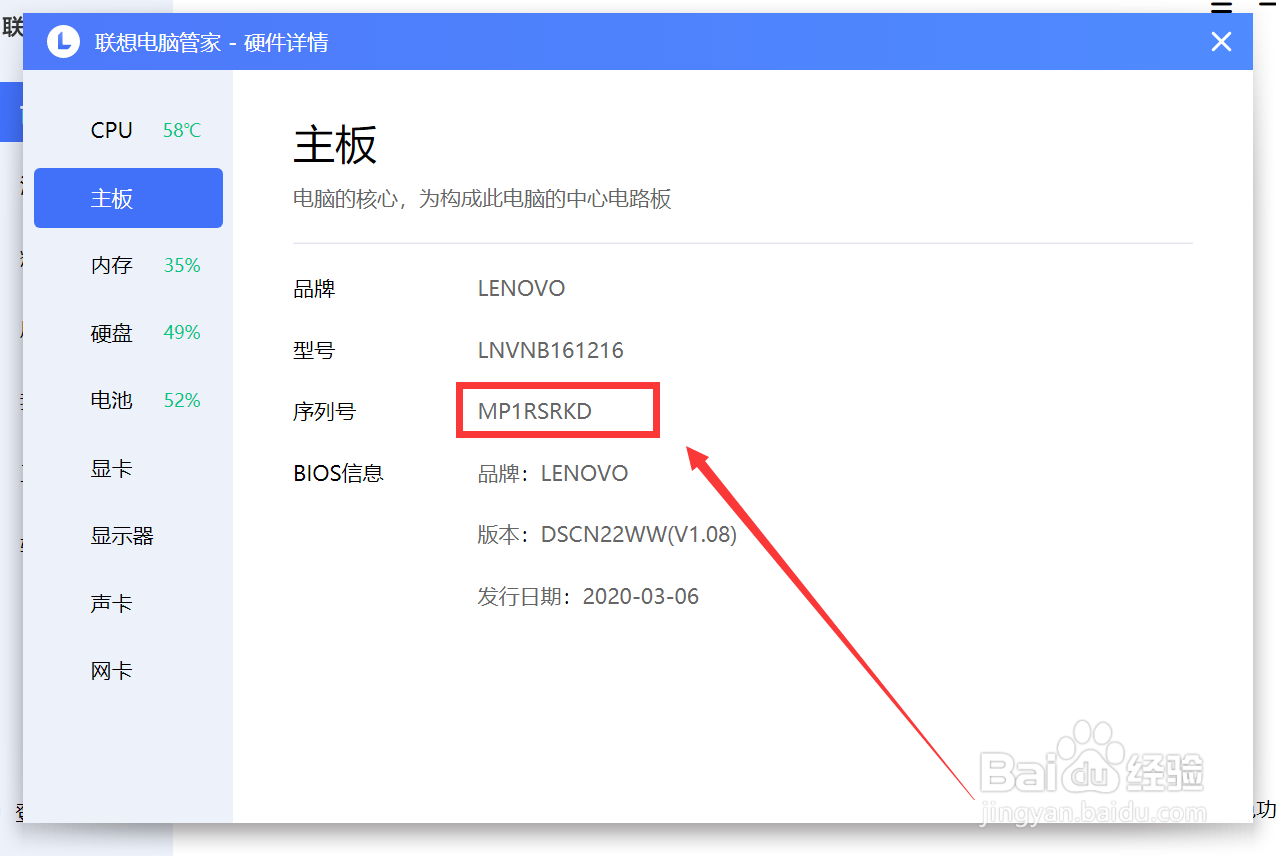Open the 网卡 network card section

coord(128,671)
